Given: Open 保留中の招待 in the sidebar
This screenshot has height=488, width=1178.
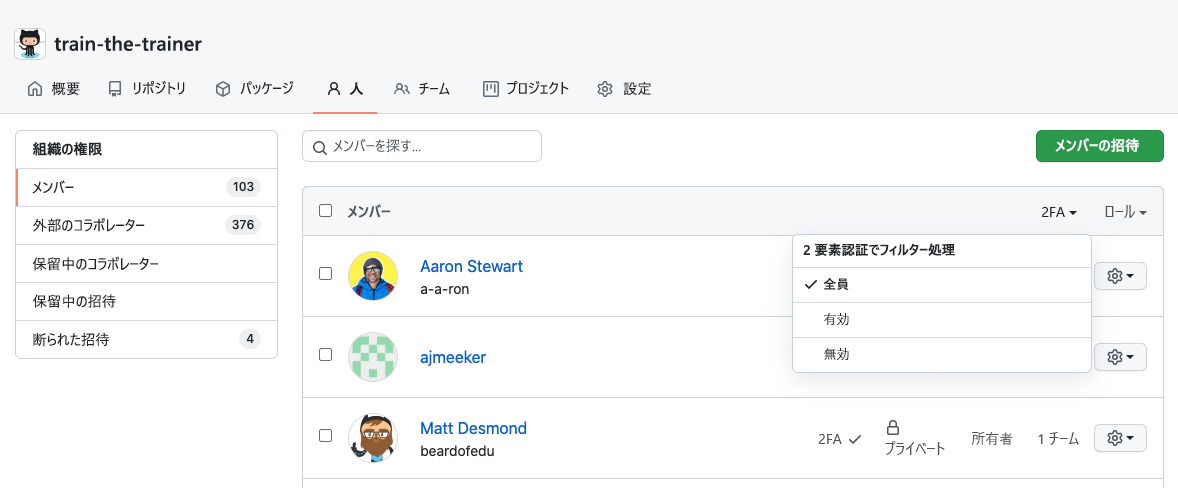Looking at the screenshot, I should click(146, 302).
